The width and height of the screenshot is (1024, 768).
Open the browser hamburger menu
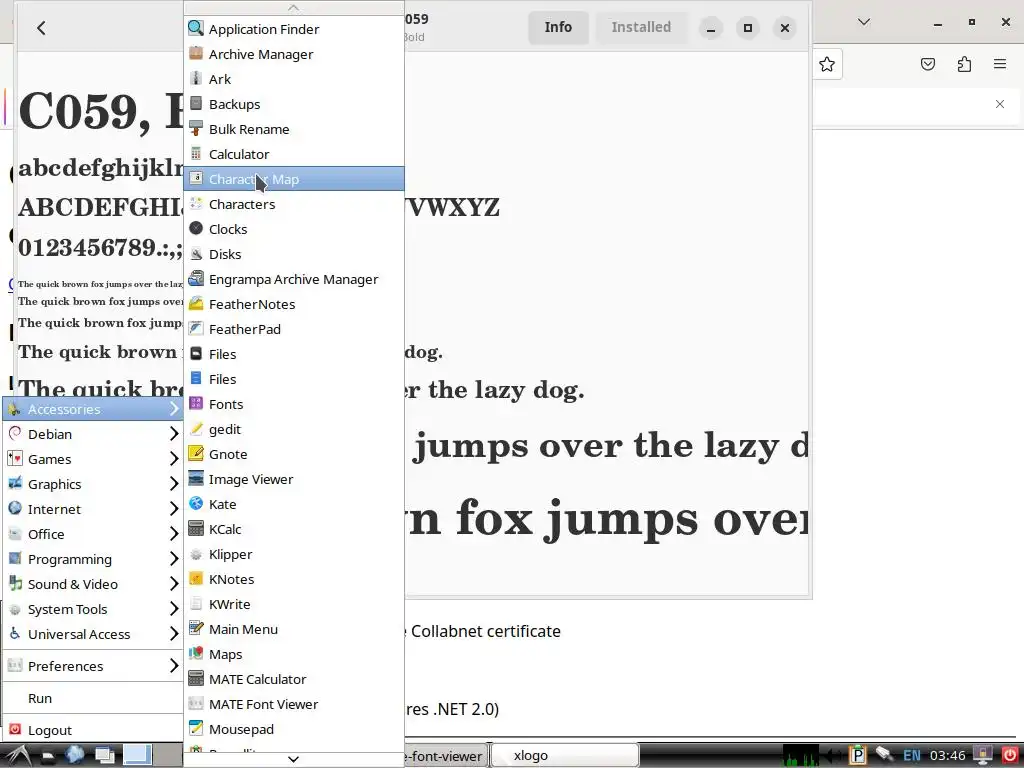click(x=1000, y=64)
